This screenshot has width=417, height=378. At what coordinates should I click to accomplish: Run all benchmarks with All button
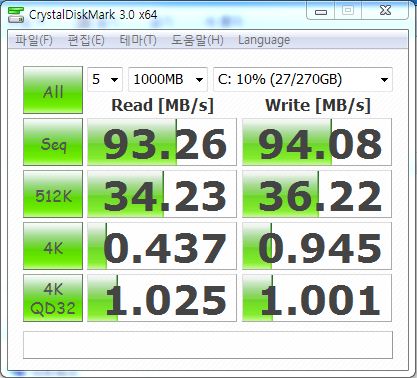click(x=53, y=90)
